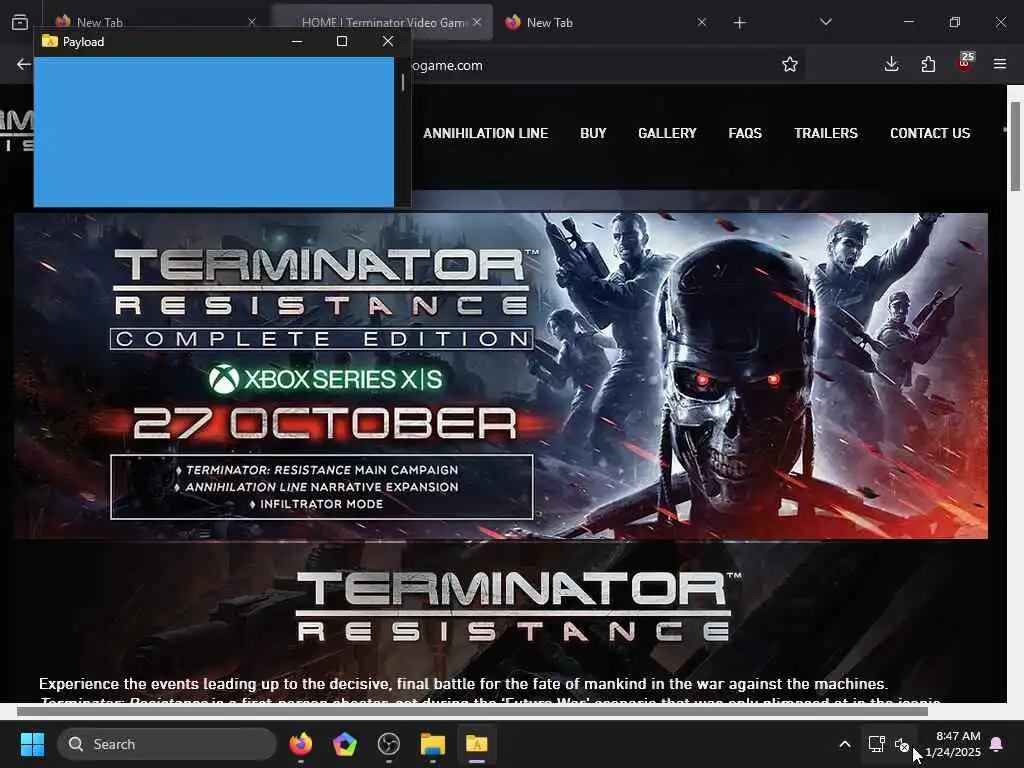The height and width of the screenshot is (768, 1024).
Task: Go to the GALLERY page
Action: [667, 133]
